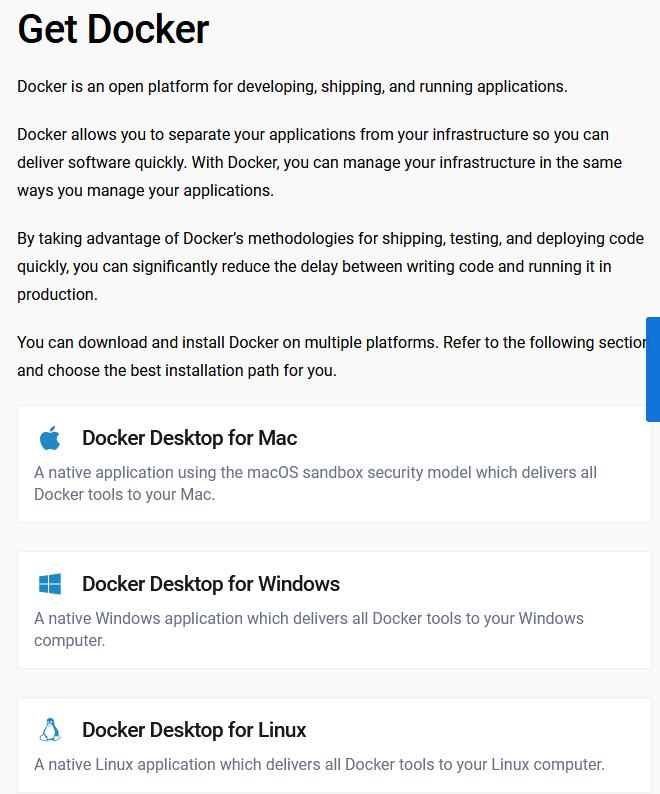Click the Mac card text "A native application using the macOS sandbox"
Viewport: 660px width, 794px height.
point(199,472)
